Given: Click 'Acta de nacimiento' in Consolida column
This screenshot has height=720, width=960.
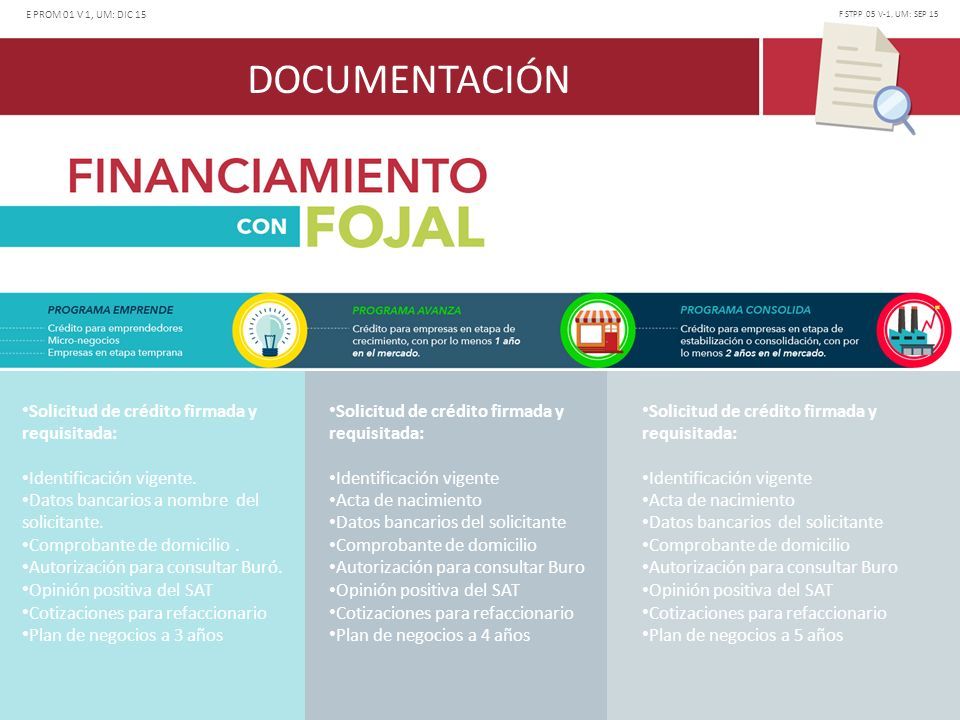Looking at the screenshot, I should [x=718, y=500].
